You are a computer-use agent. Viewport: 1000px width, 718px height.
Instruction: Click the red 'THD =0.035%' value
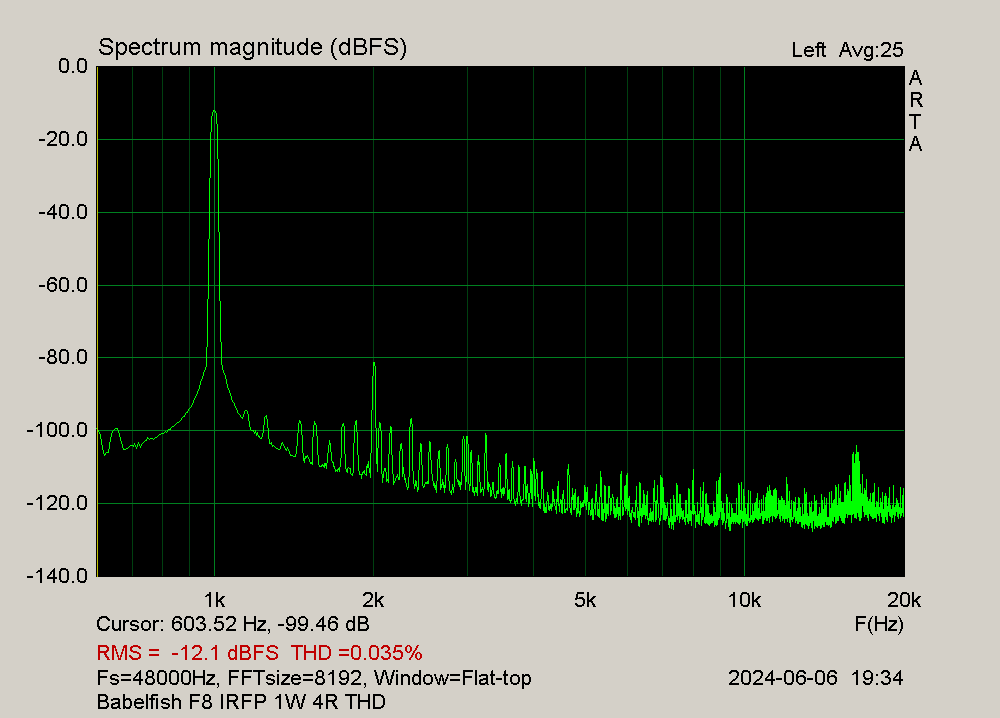click(x=357, y=653)
